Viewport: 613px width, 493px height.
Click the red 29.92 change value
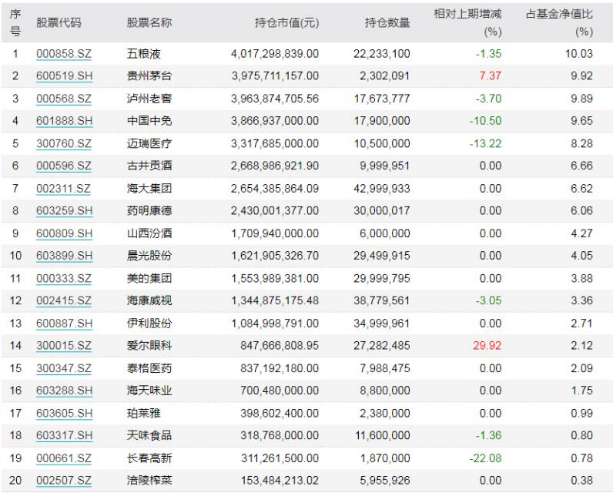(487, 346)
